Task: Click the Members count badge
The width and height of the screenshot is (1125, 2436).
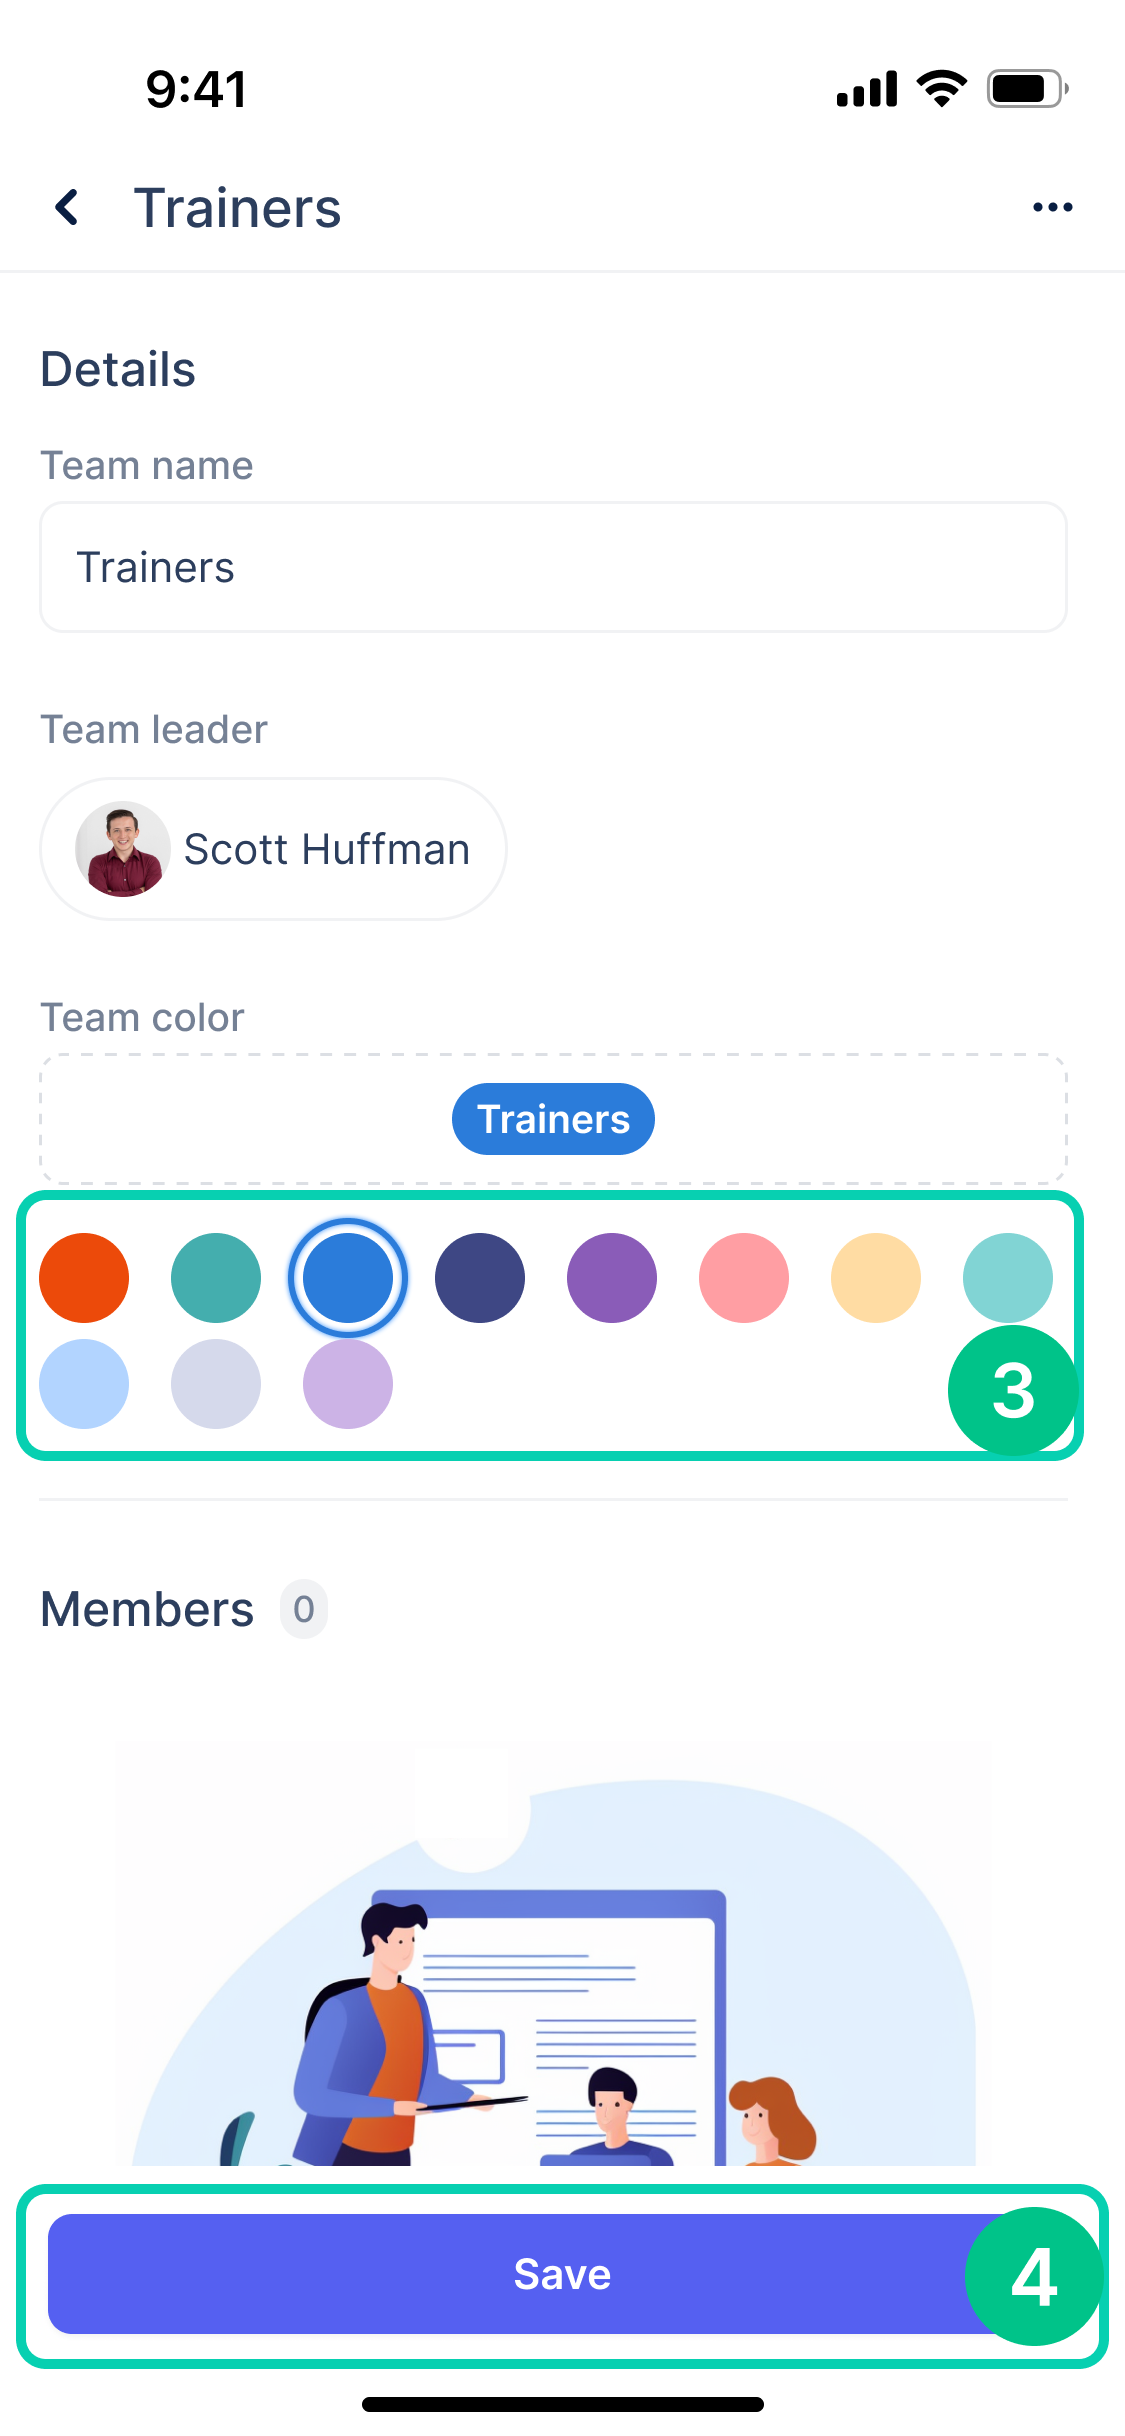Action: pyautogui.click(x=303, y=1609)
